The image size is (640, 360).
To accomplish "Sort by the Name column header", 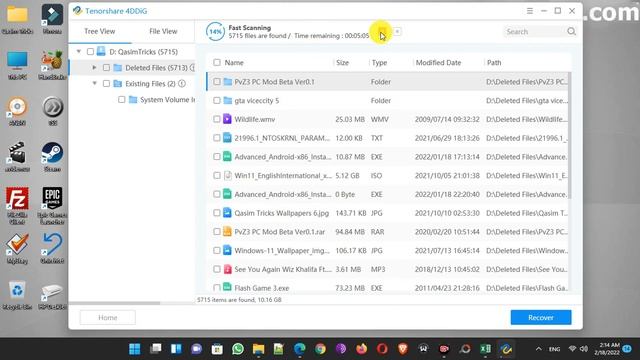I will pos(234,62).
